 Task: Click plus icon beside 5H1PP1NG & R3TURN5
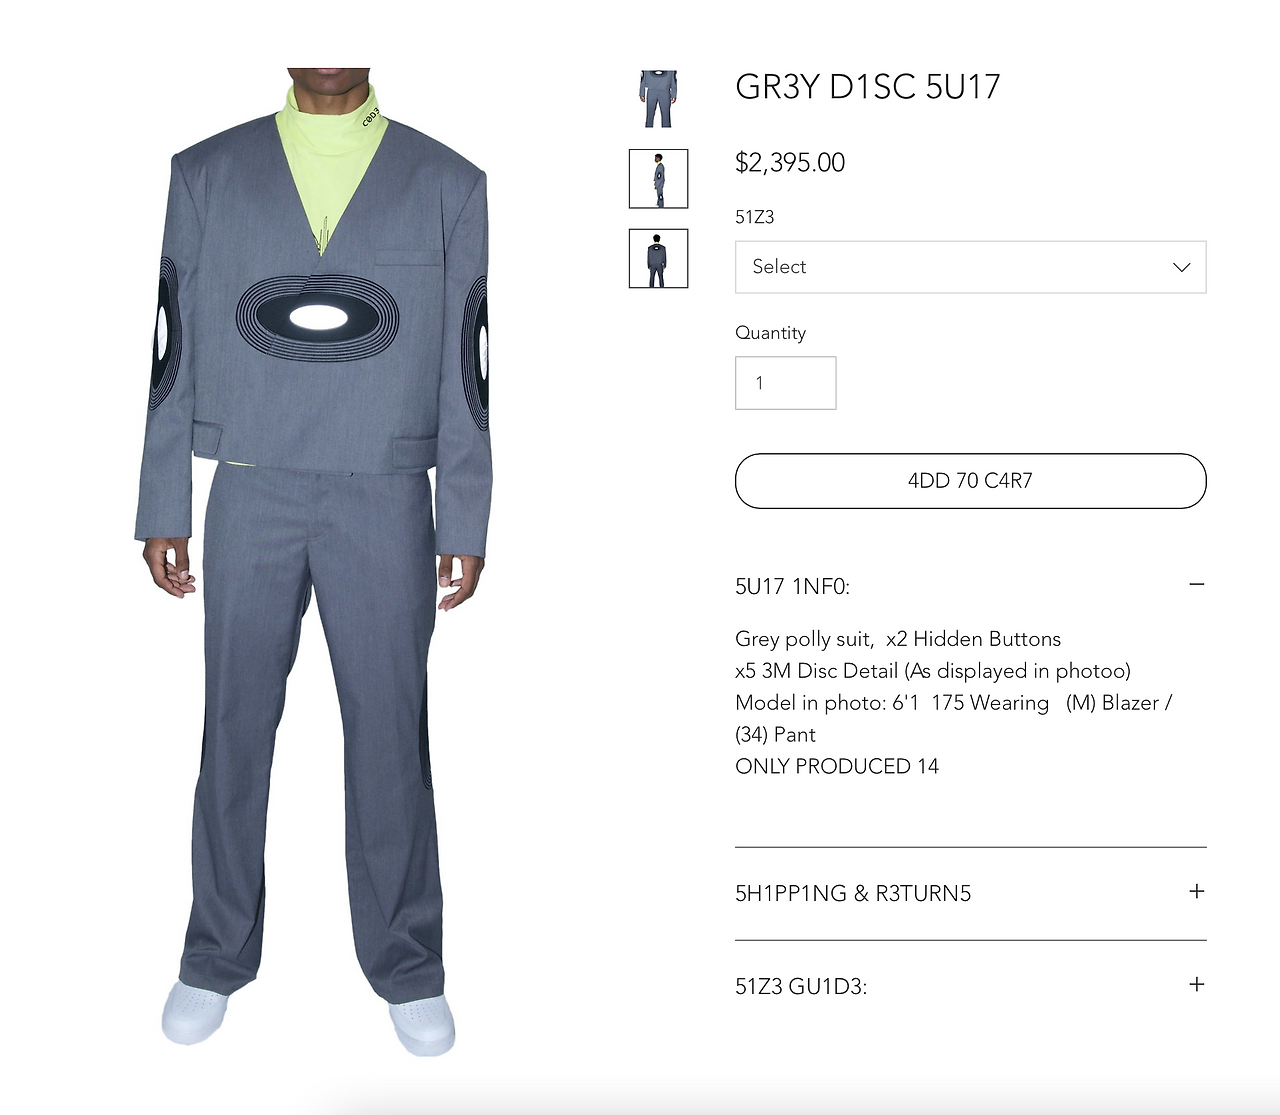point(1196,891)
